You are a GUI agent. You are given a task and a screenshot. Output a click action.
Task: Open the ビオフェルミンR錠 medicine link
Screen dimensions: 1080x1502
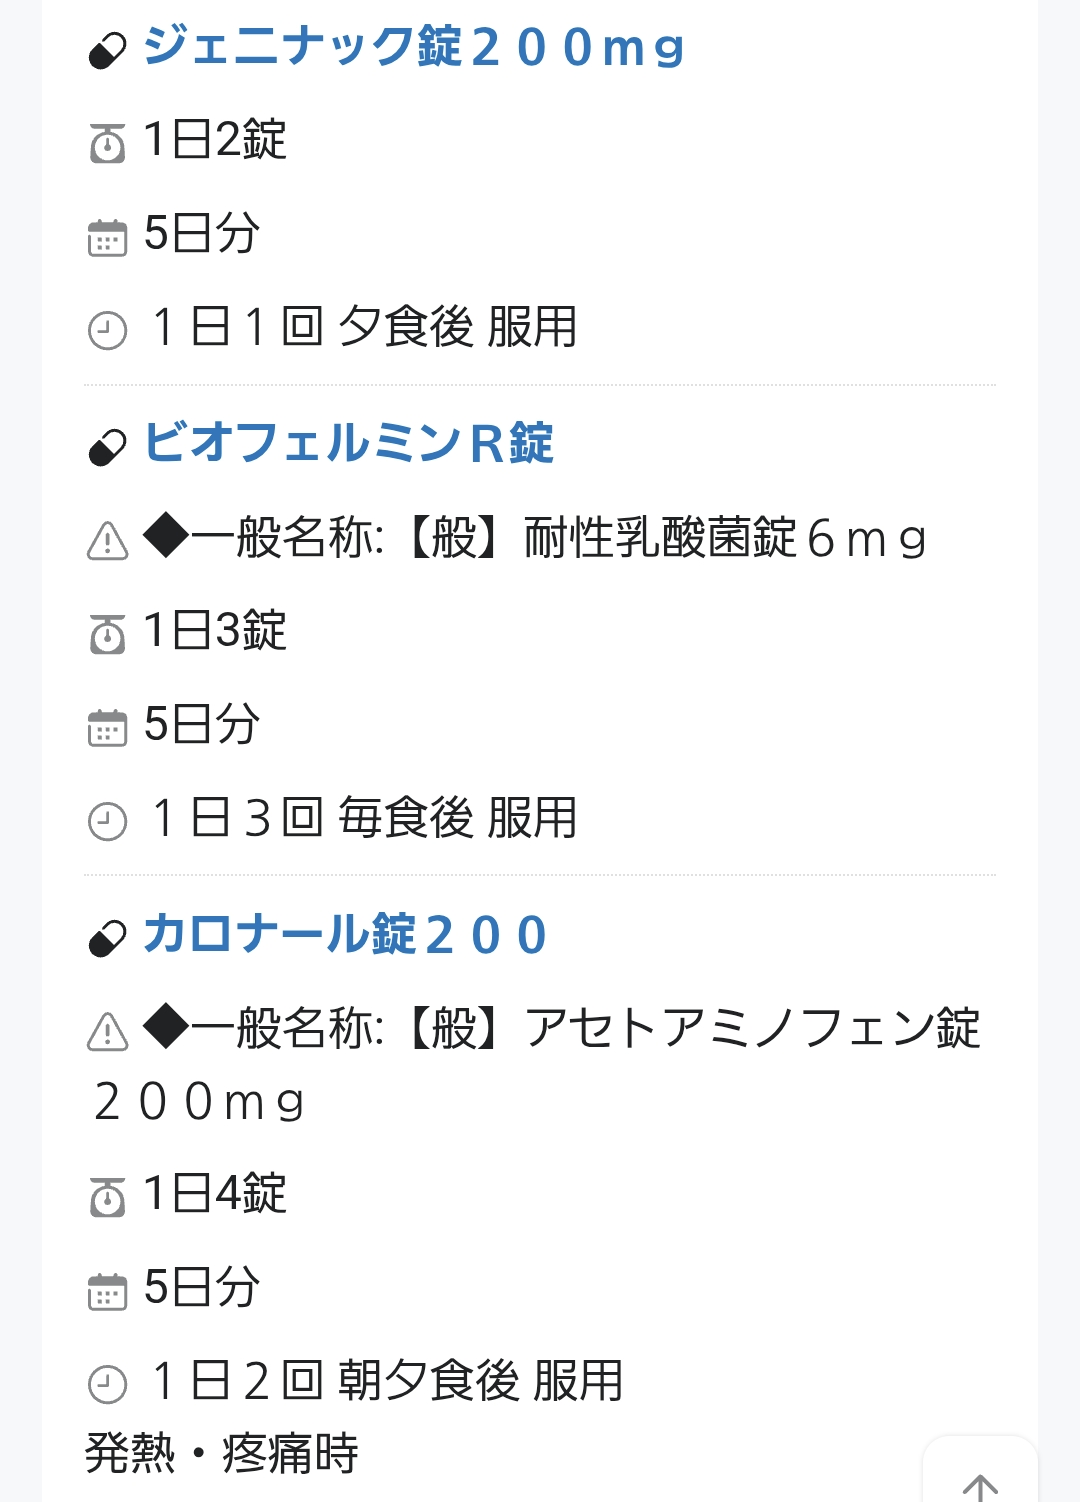(348, 443)
